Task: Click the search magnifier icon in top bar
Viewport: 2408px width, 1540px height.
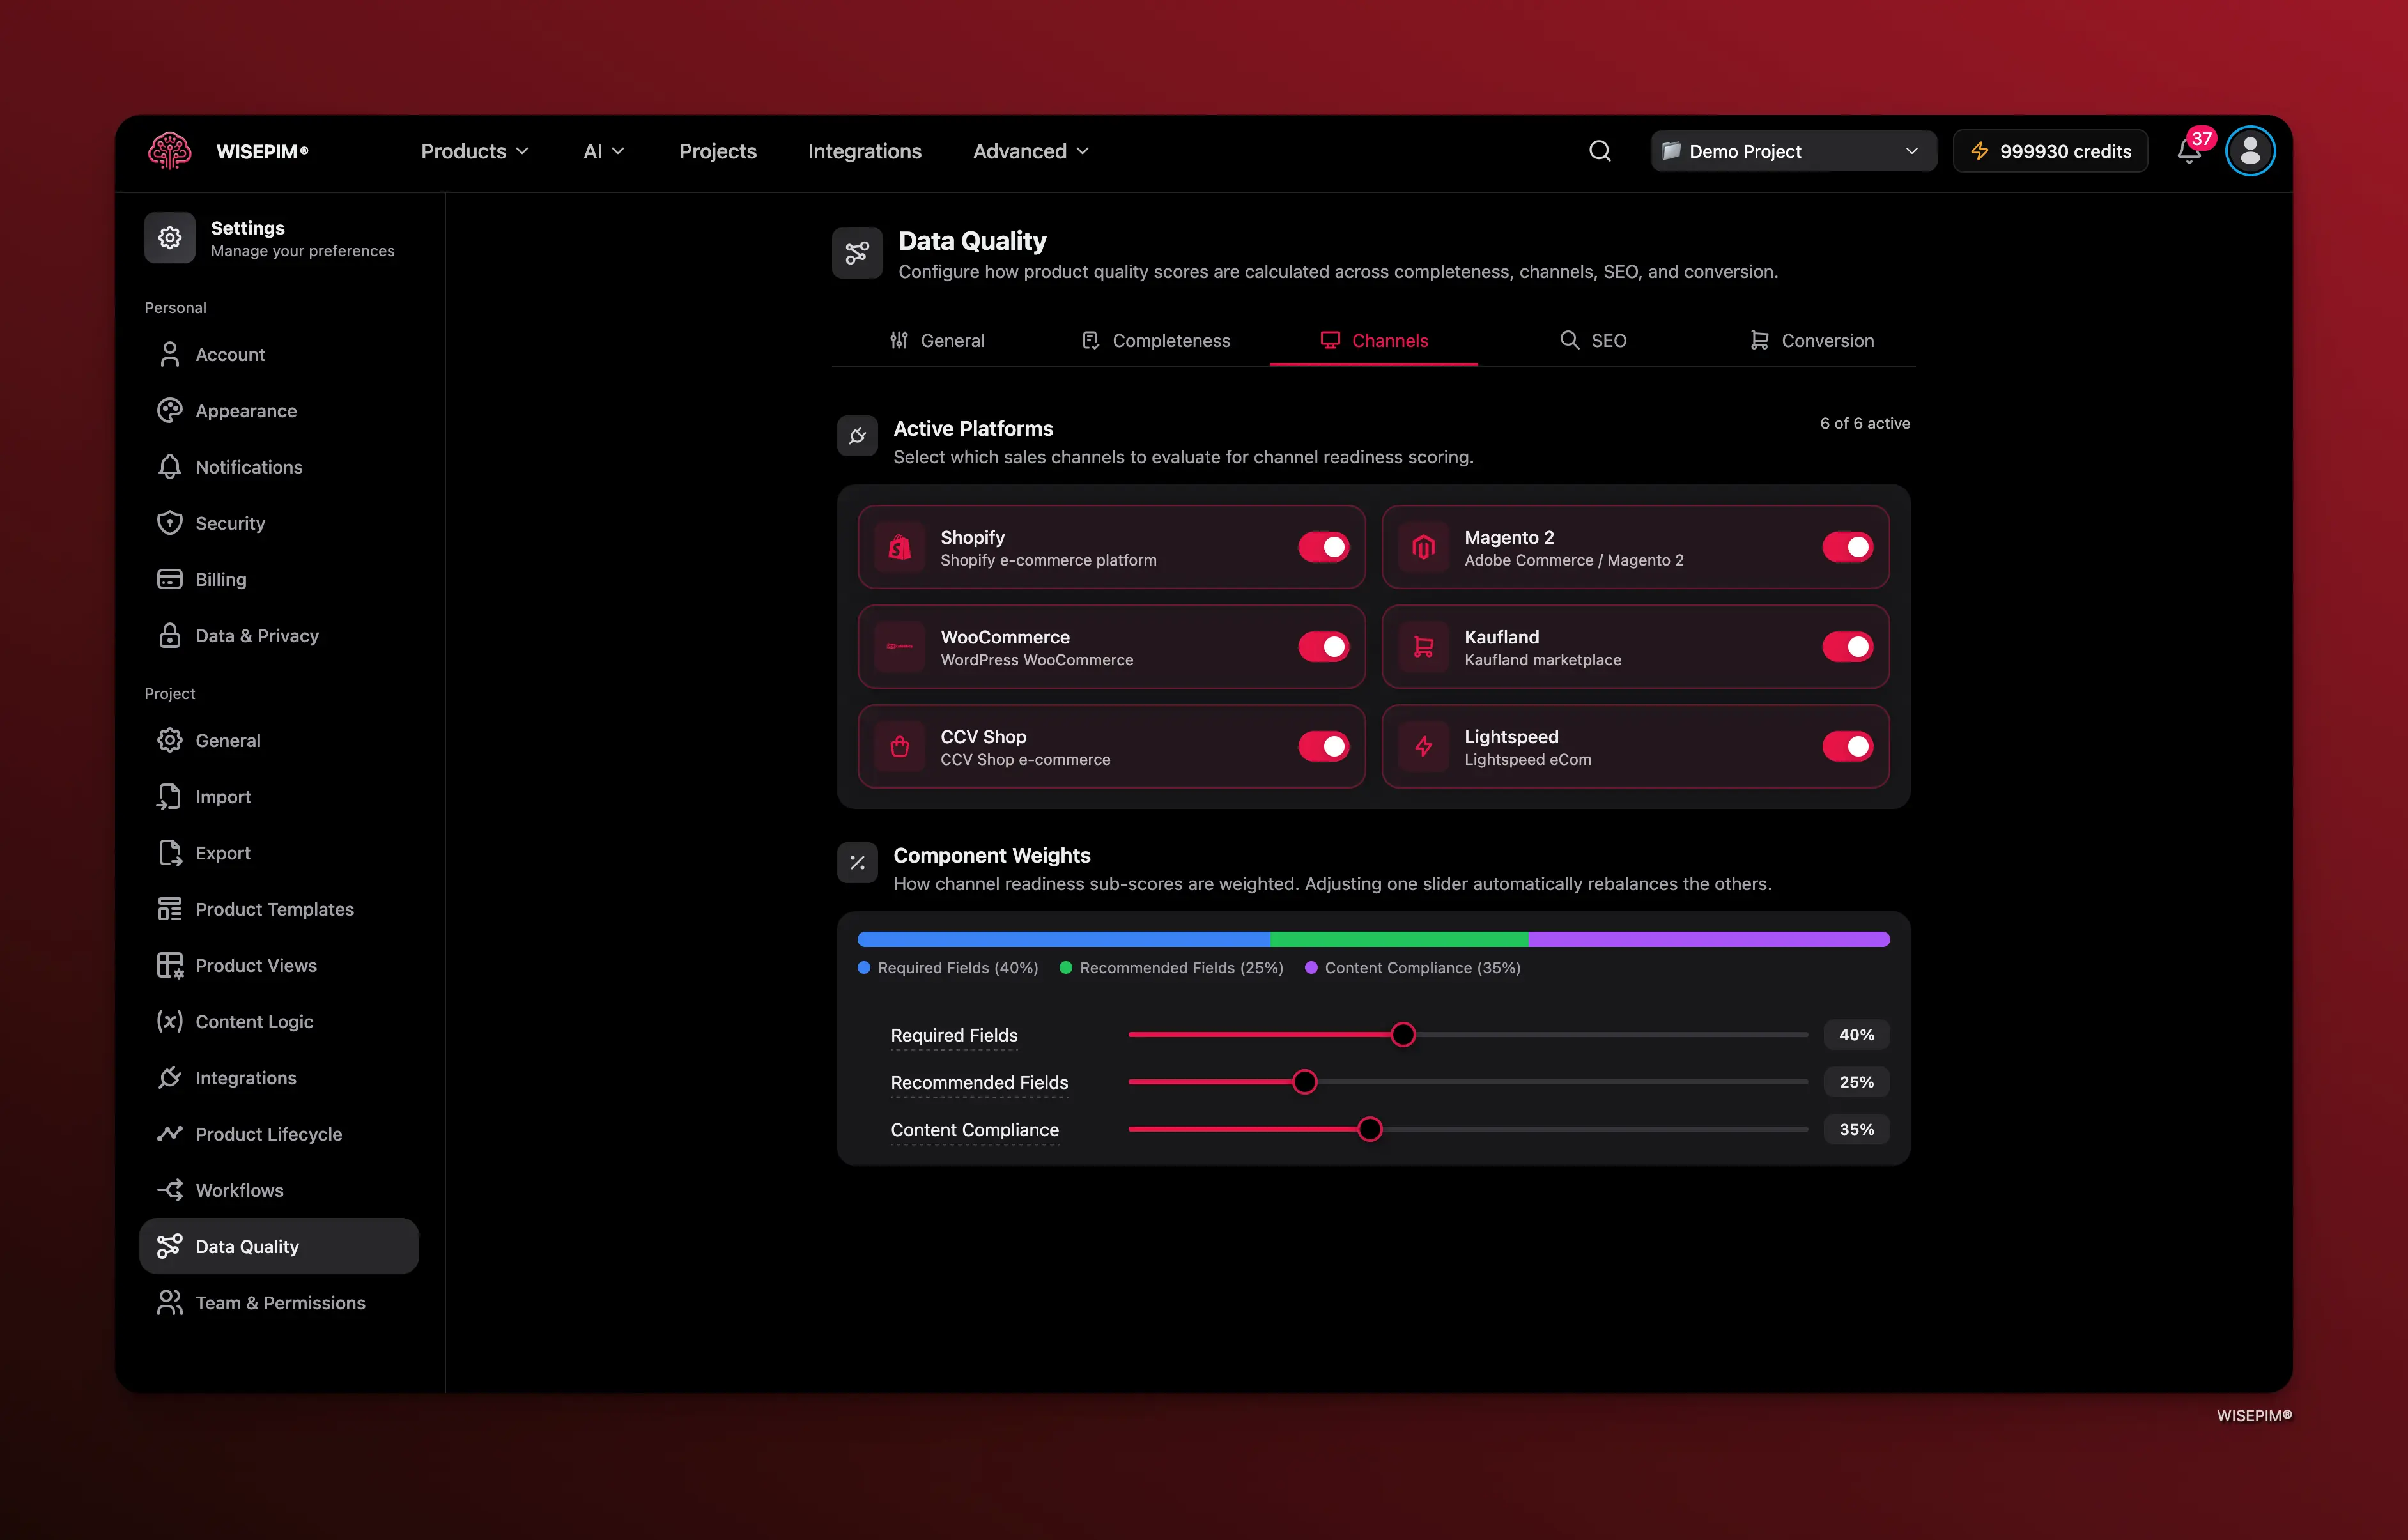Action: click(x=1599, y=151)
